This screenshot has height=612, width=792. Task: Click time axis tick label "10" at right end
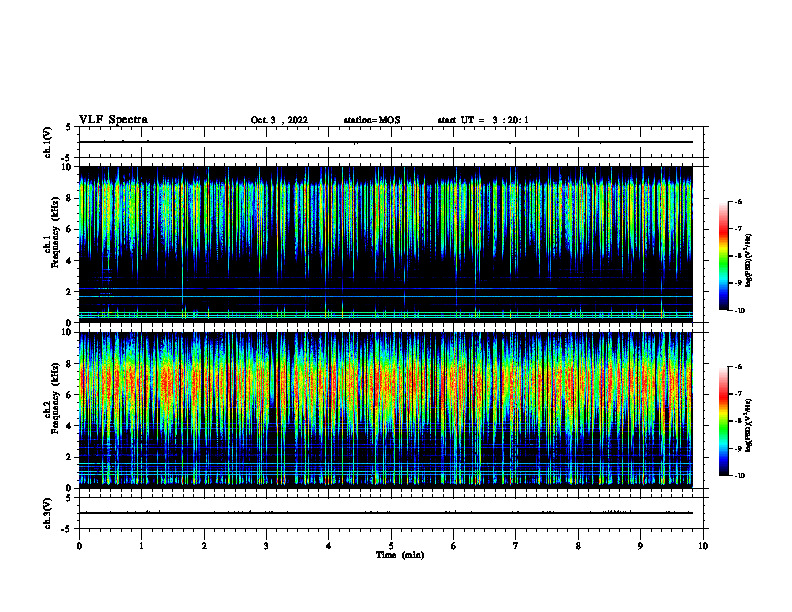703,546
